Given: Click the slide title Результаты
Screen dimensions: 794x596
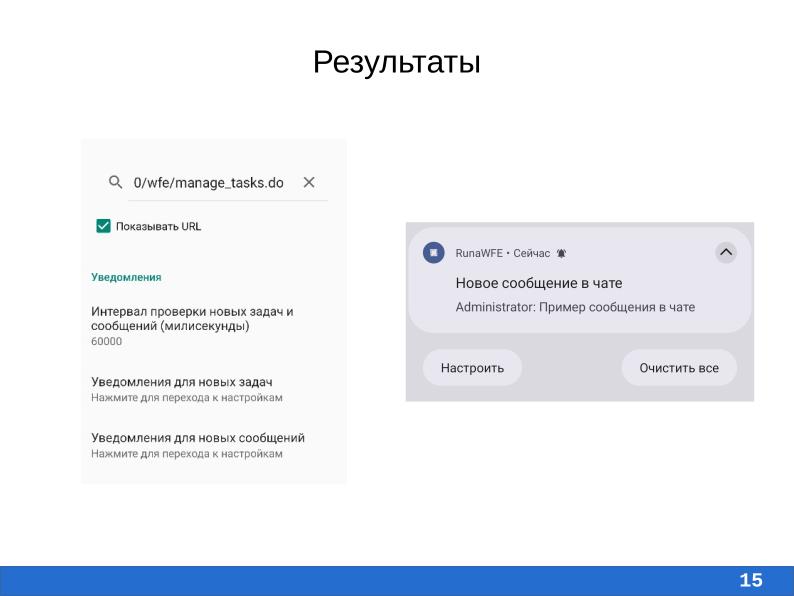Looking at the screenshot, I should [396, 62].
